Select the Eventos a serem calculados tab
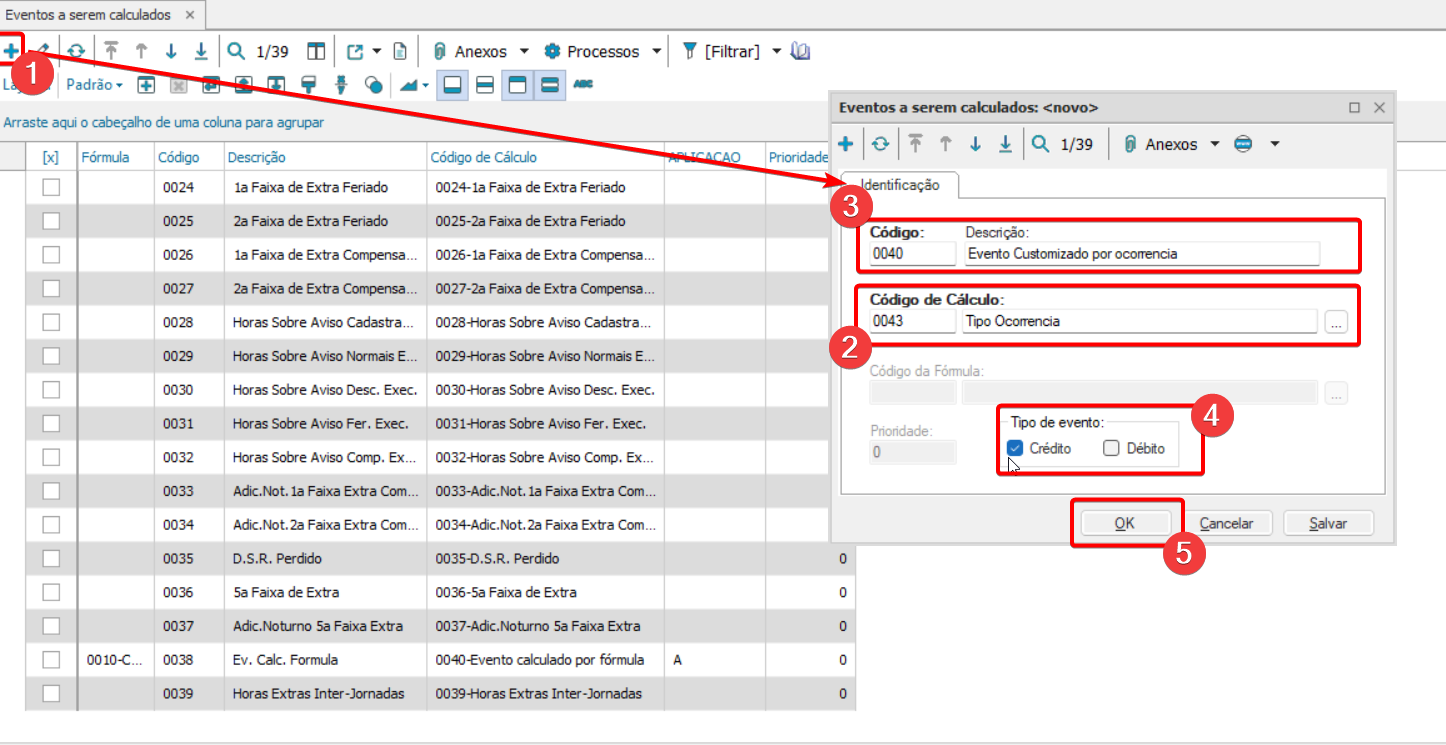The height and width of the screenshot is (745, 1446). (x=103, y=15)
